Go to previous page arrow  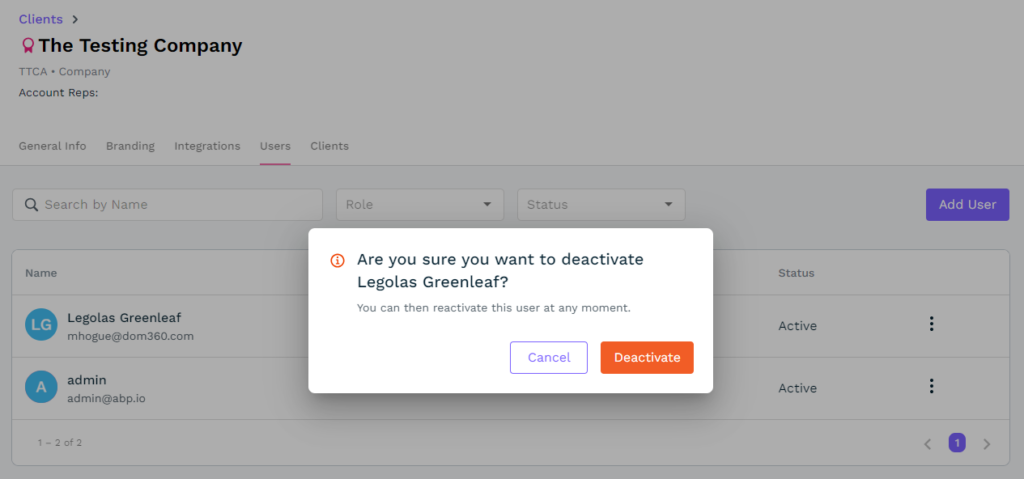(927, 443)
